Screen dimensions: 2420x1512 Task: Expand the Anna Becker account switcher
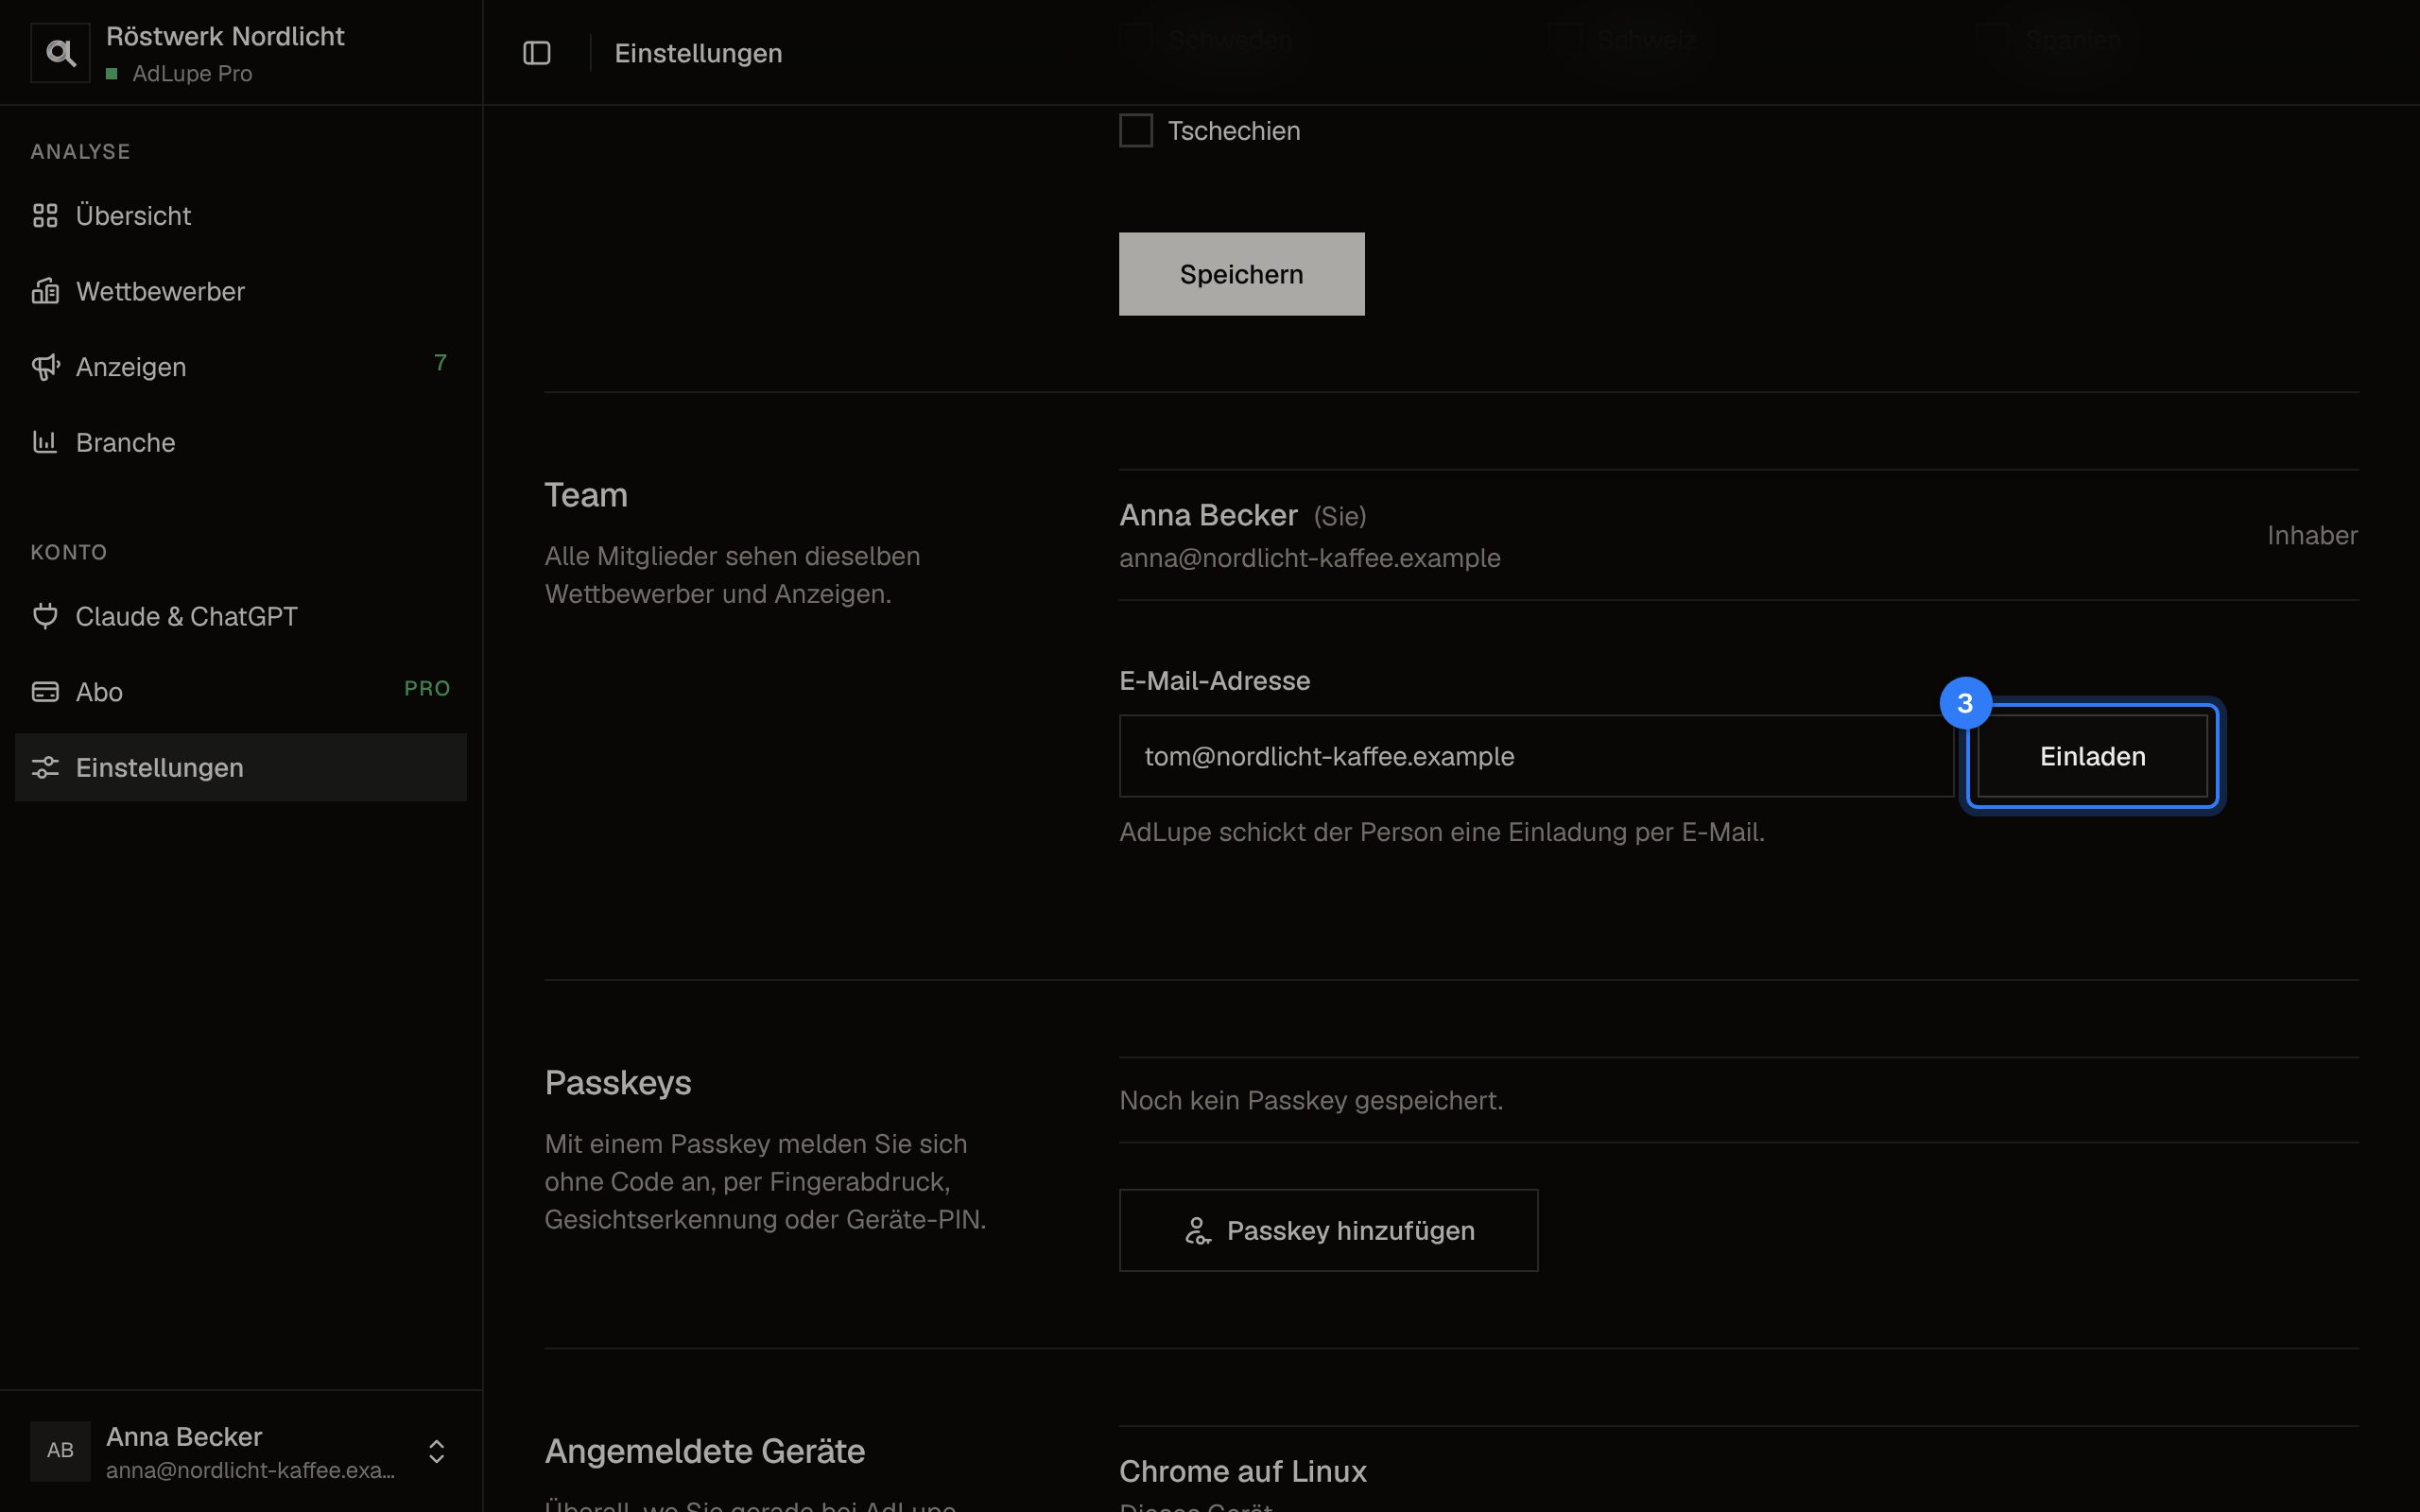tap(436, 1451)
